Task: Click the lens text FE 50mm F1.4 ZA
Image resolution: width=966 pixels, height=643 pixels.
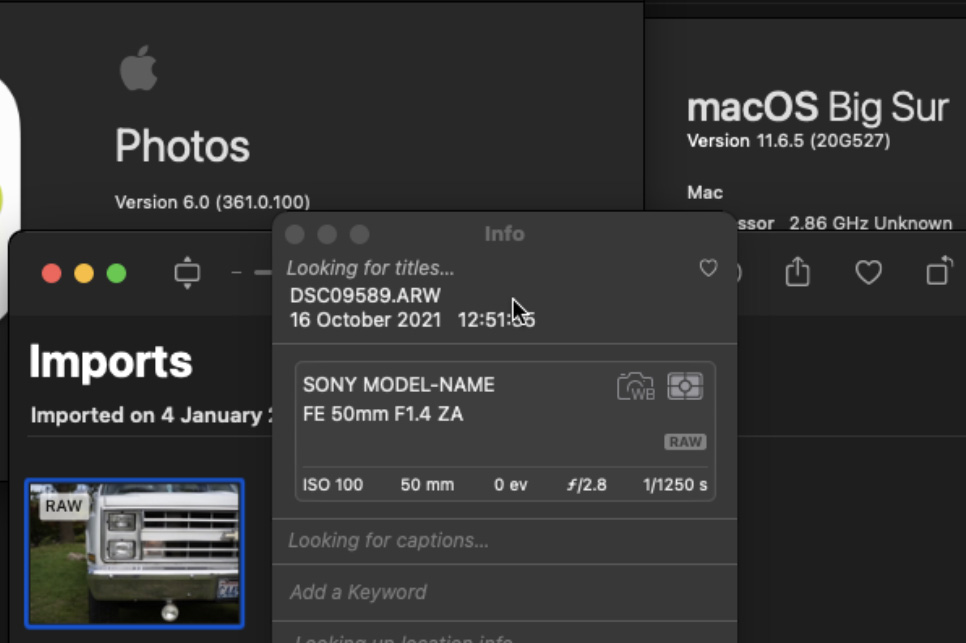Action: pos(383,414)
